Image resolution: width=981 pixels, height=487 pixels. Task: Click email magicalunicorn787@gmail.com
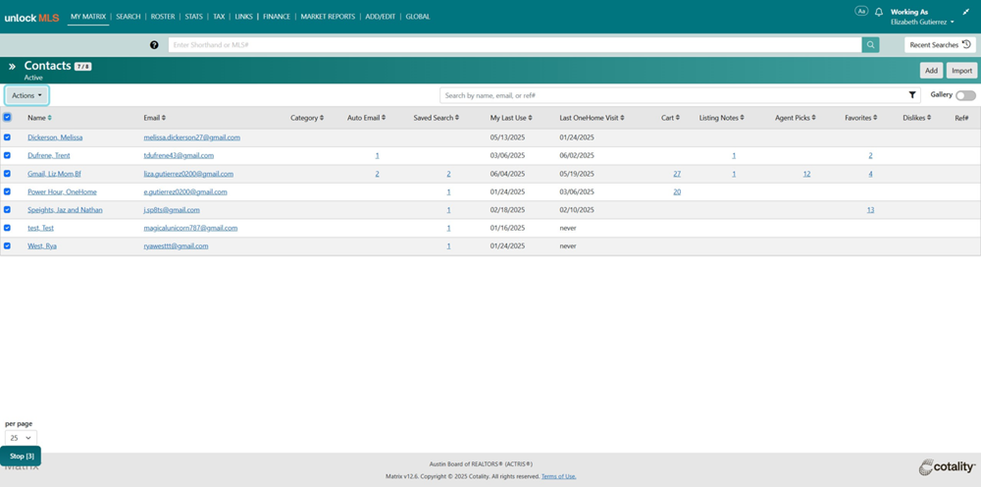191,228
